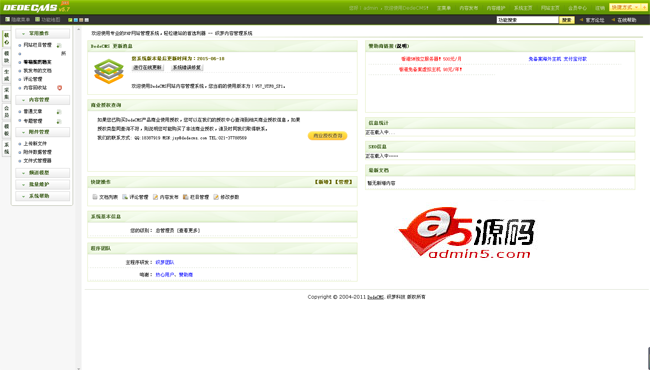The height and width of the screenshot is (370, 650).
Task: Switch to the 核心 vertical tab
Action: coord(6,39)
